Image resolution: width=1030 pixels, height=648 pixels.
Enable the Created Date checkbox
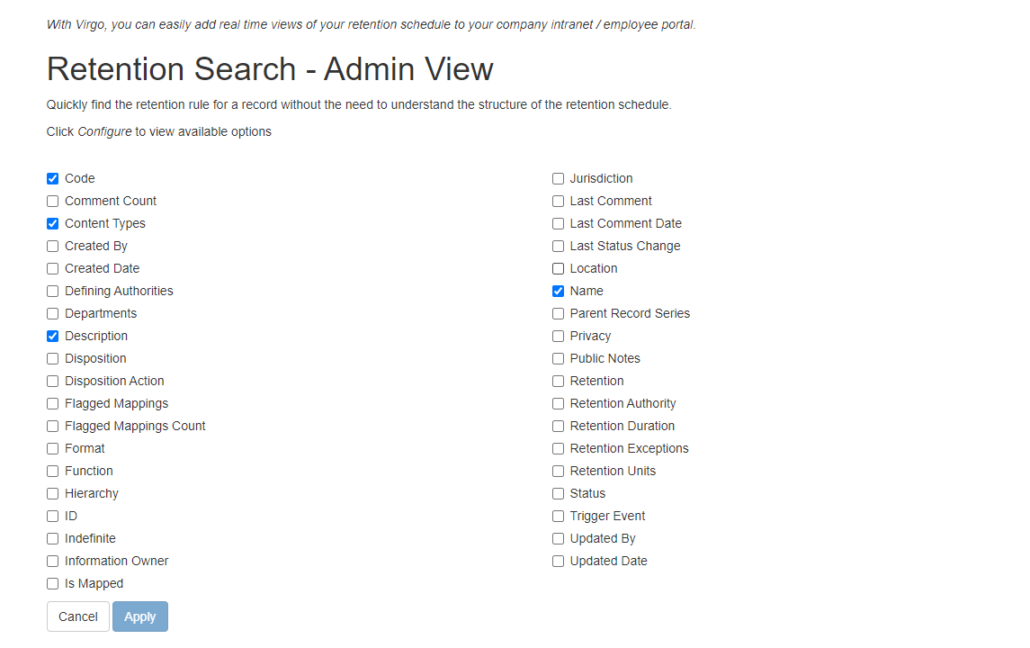click(52, 268)
